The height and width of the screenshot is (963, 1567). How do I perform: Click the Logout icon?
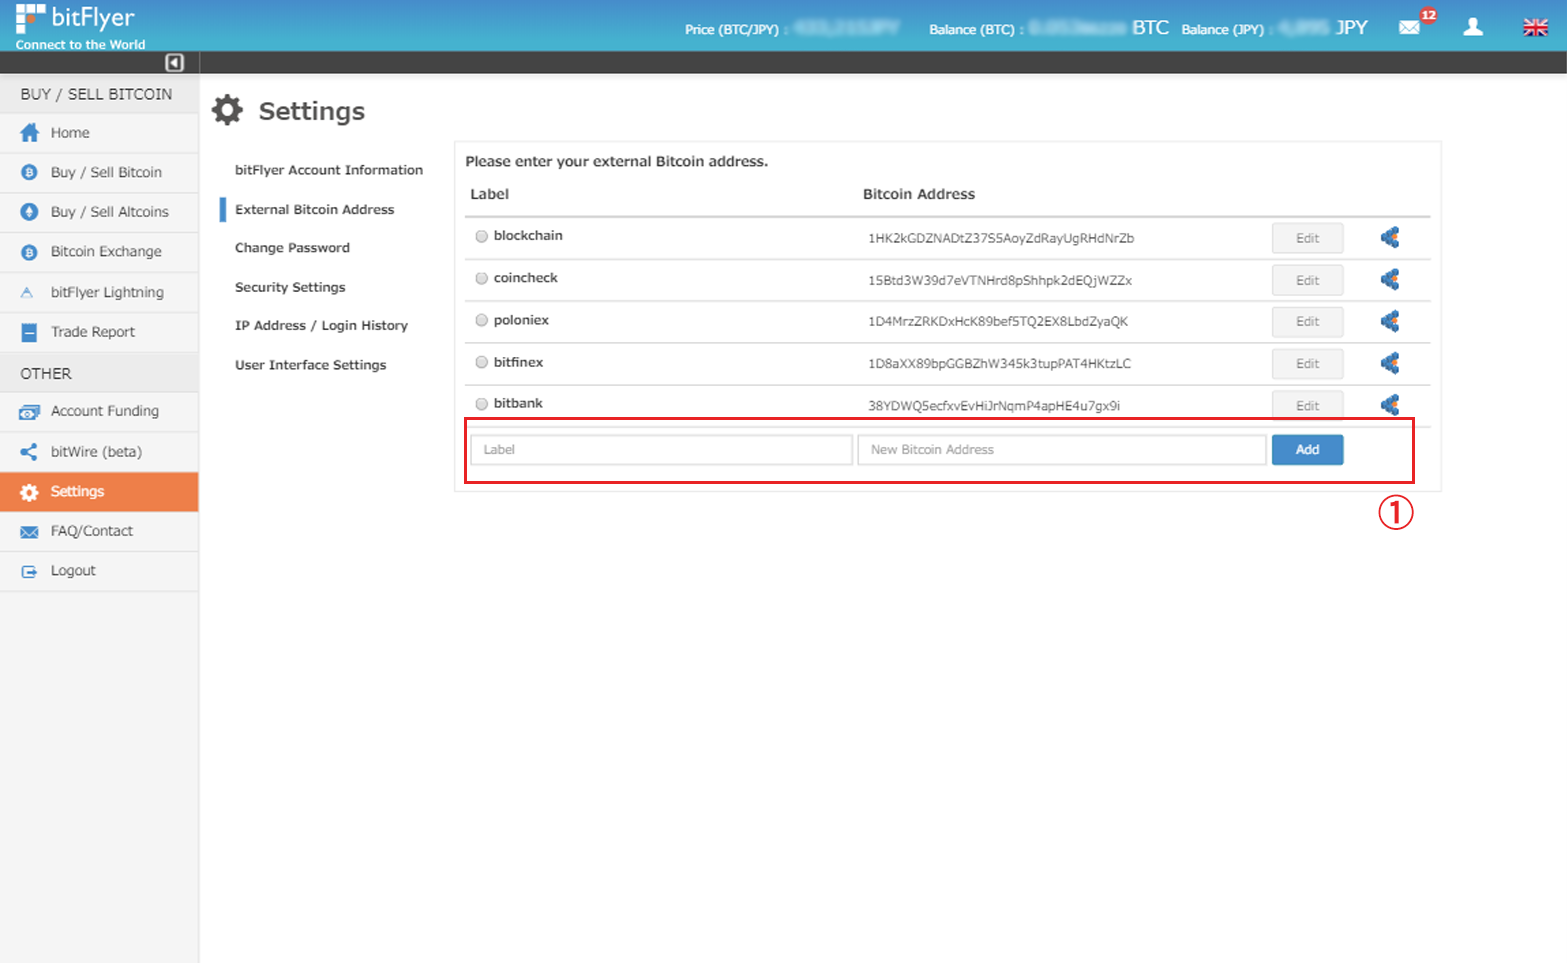click(x=29, y=571)
